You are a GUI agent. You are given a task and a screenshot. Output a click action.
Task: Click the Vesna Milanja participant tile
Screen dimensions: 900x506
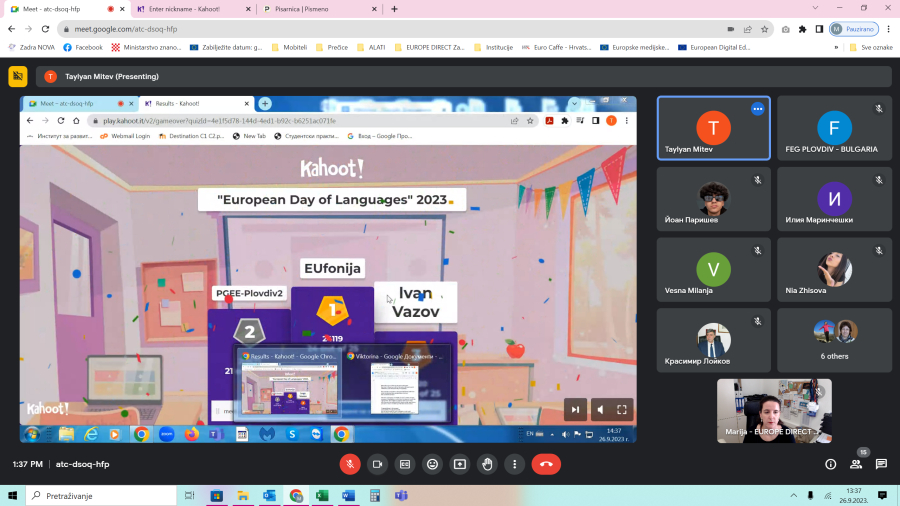pyautogui.click(x=713, y=270)
